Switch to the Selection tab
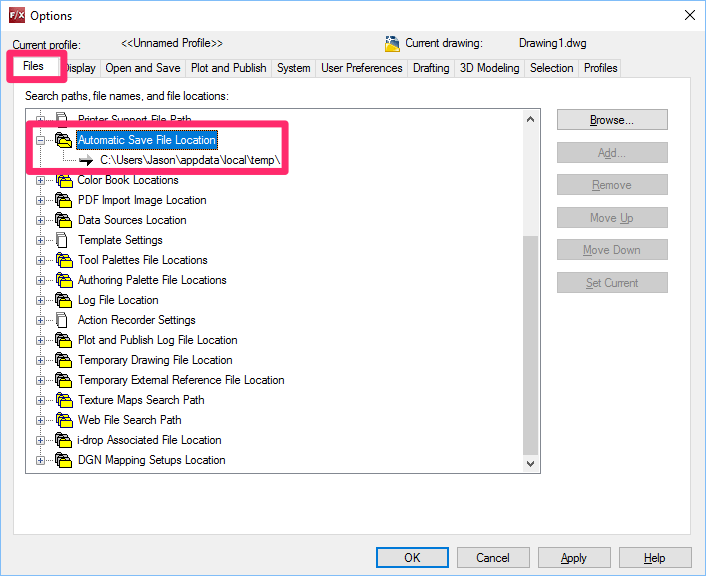 [x=552, y=68]
